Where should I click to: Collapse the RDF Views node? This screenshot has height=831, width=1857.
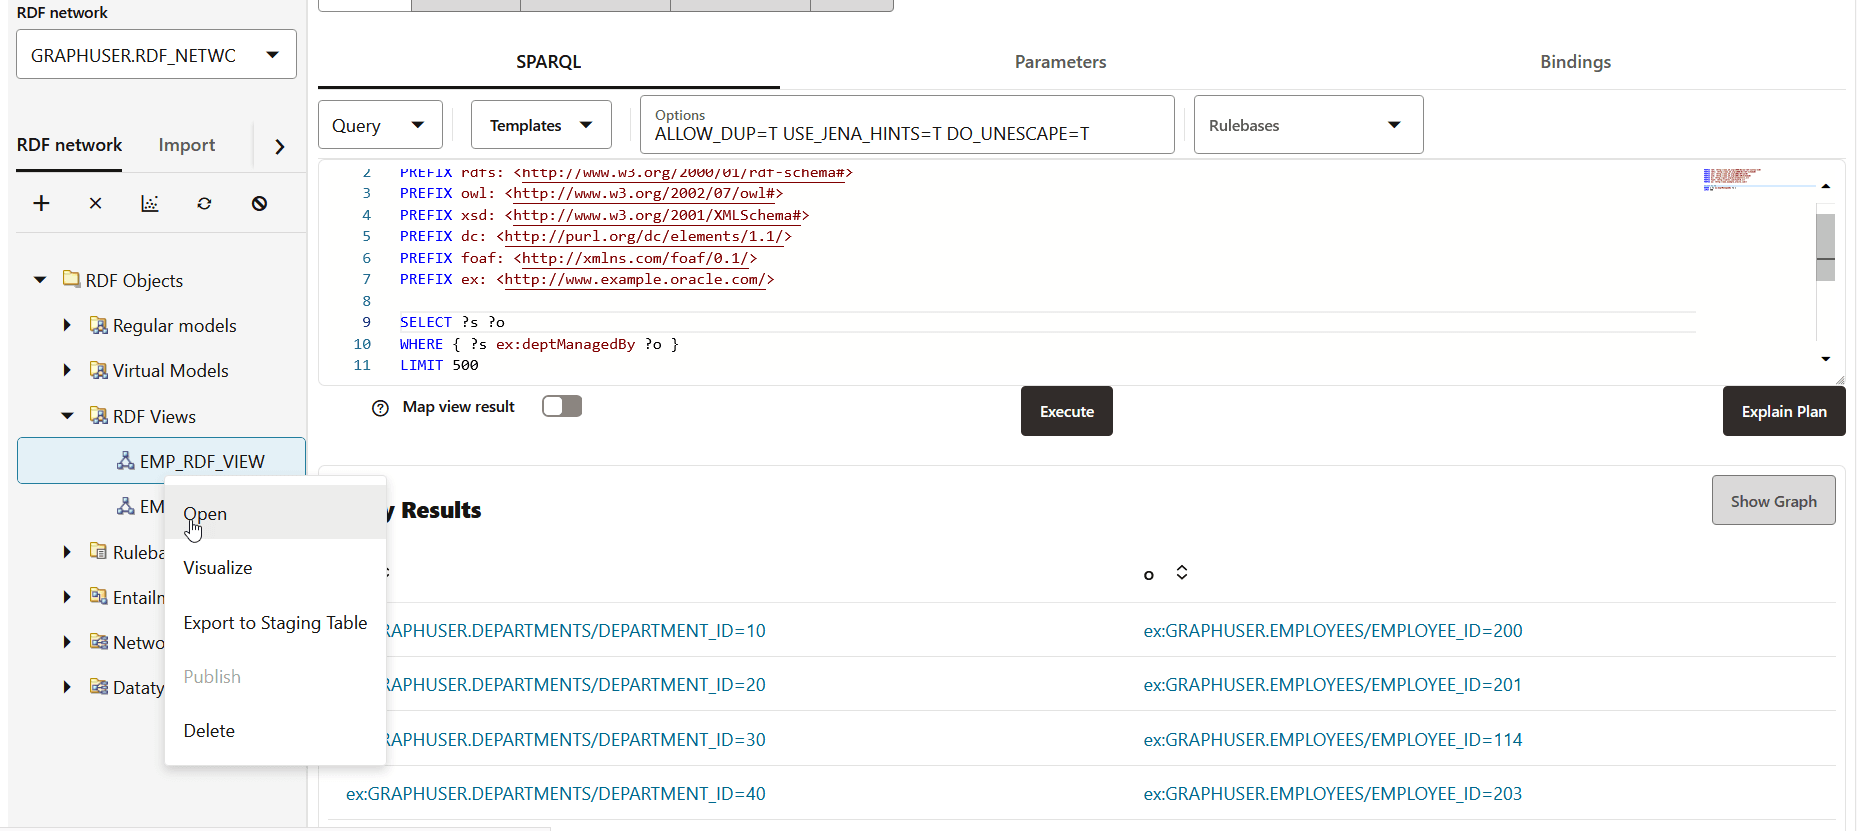pyautogui.click(x=67, y=416)
